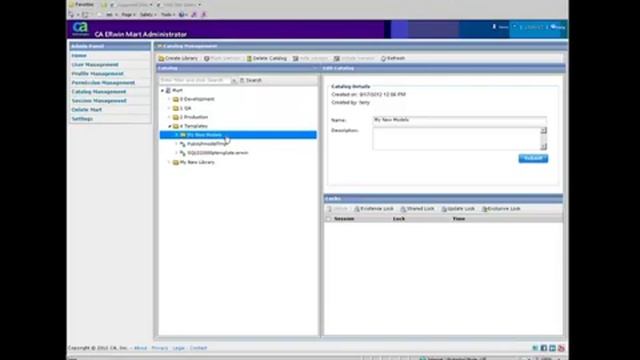Click the Search button in Catalog panel
This screenshot has height=360, width=640.
(250, 80)
